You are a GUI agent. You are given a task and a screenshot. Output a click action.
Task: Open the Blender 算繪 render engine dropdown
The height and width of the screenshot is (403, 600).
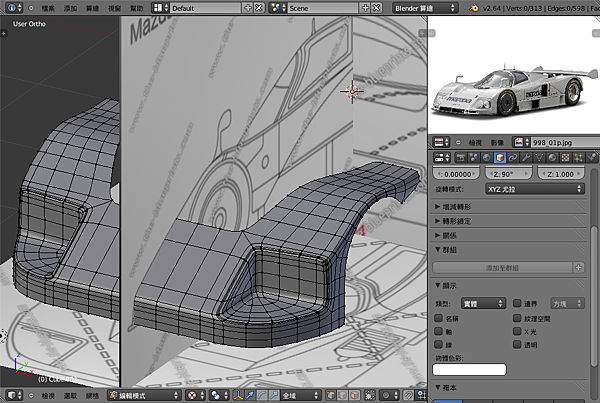[425, 8]
